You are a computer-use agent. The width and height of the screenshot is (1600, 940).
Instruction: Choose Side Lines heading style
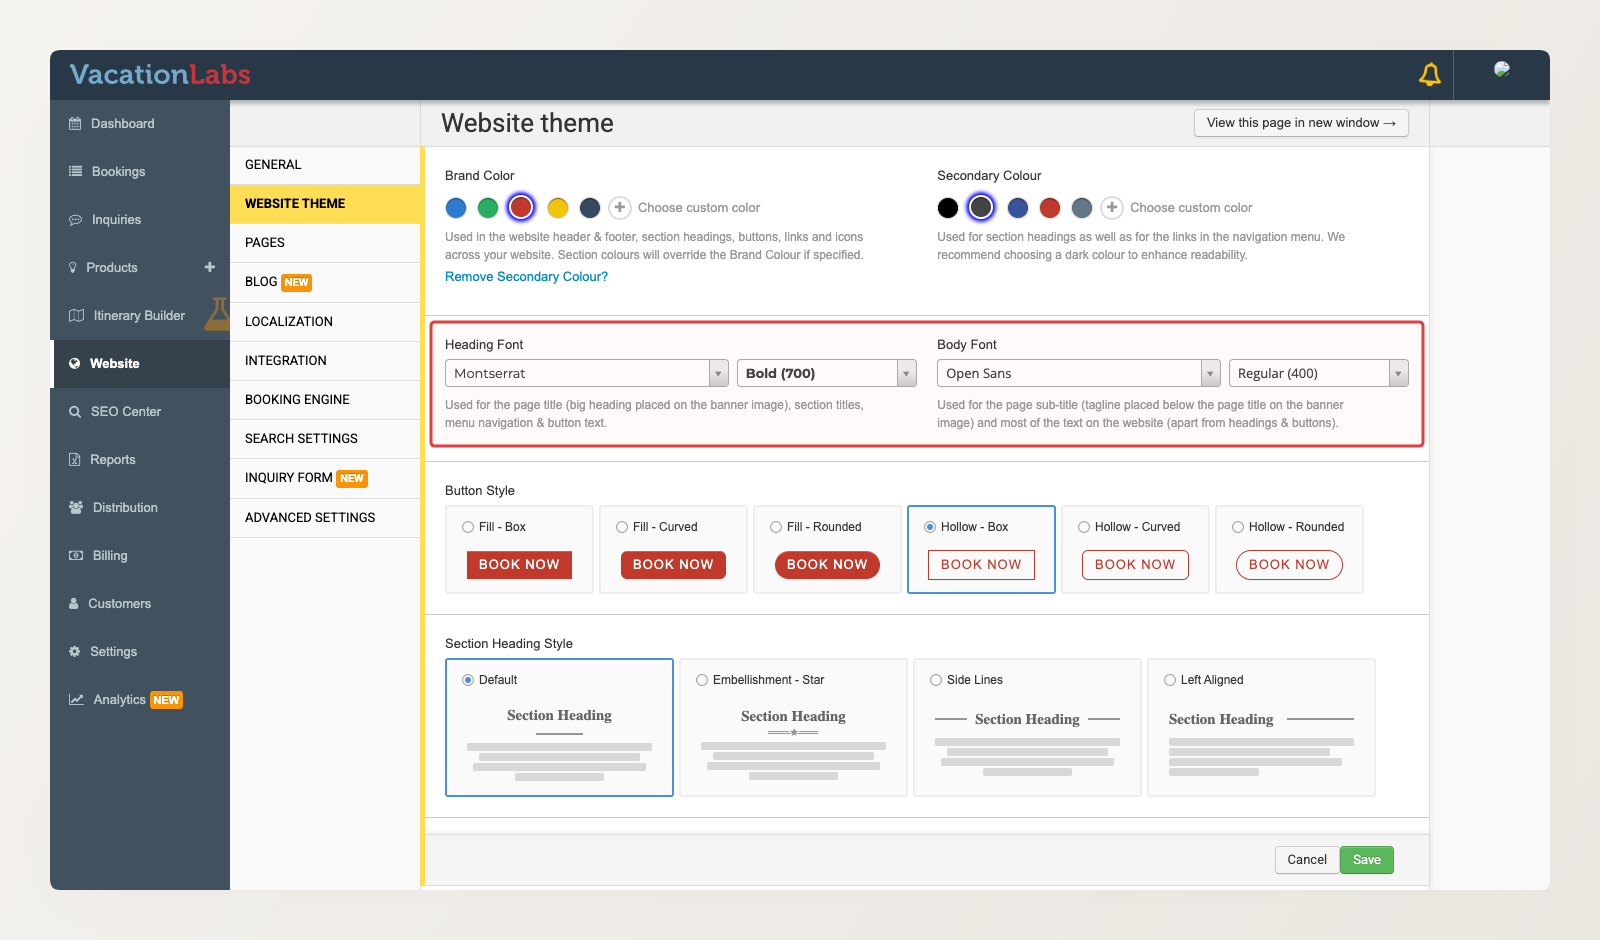[x=936, y=680]
